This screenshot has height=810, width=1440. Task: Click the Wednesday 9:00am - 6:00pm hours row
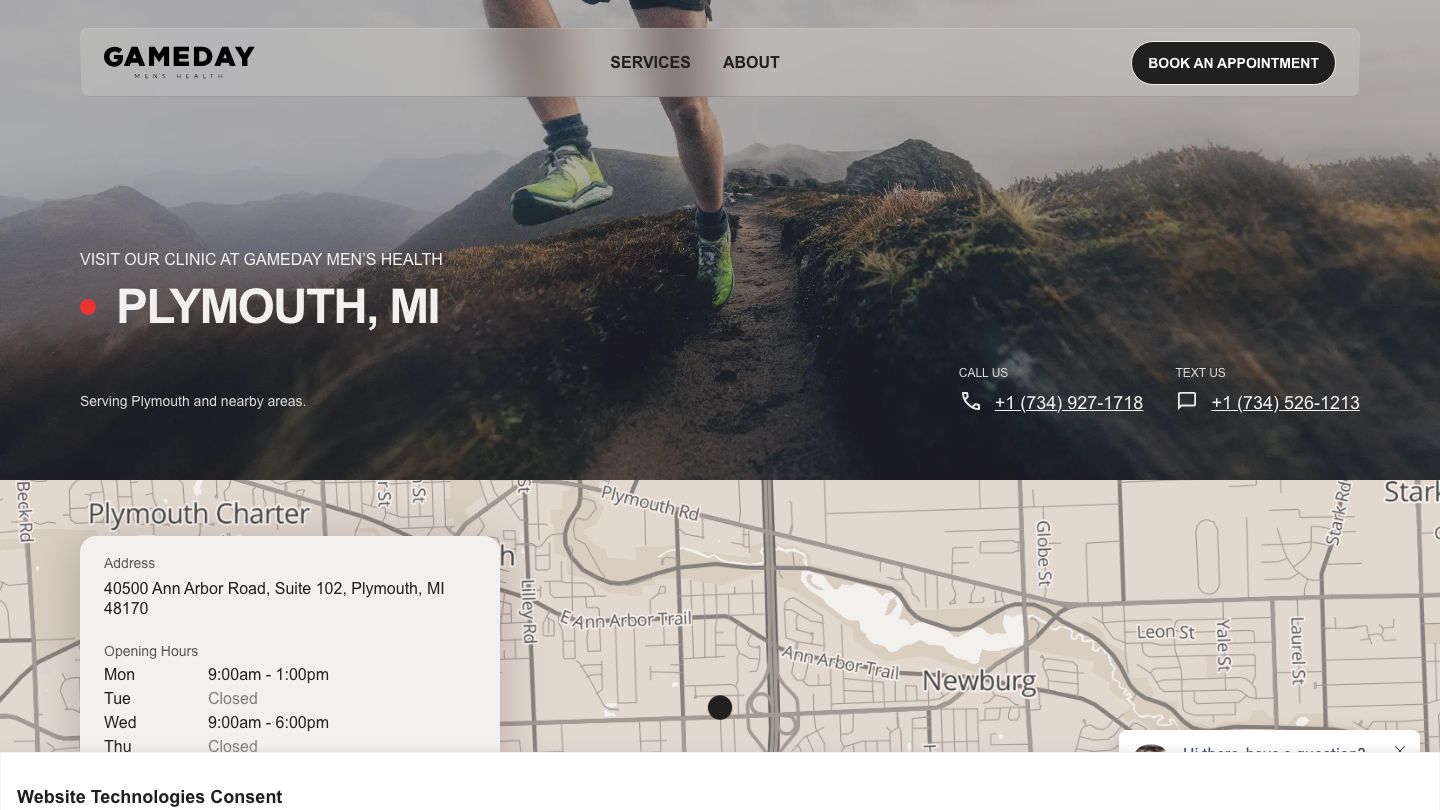click(216, 722)
